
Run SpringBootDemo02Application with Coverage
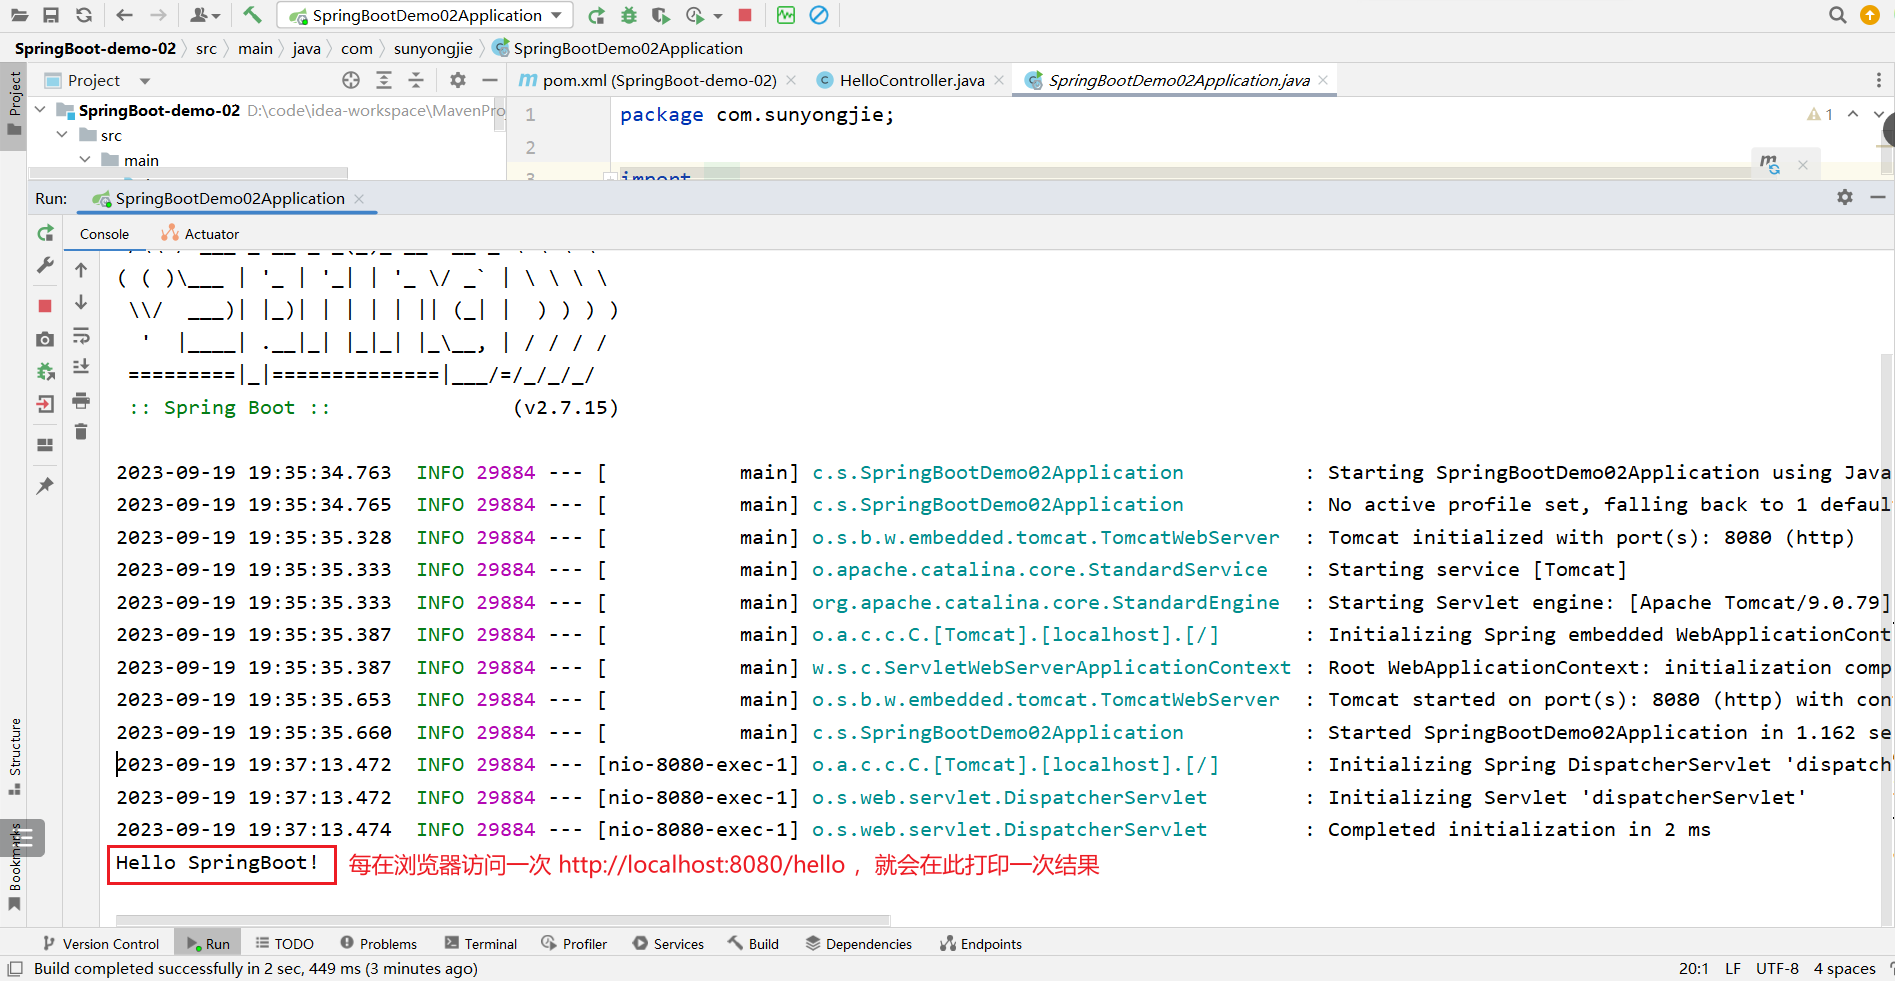661,15
